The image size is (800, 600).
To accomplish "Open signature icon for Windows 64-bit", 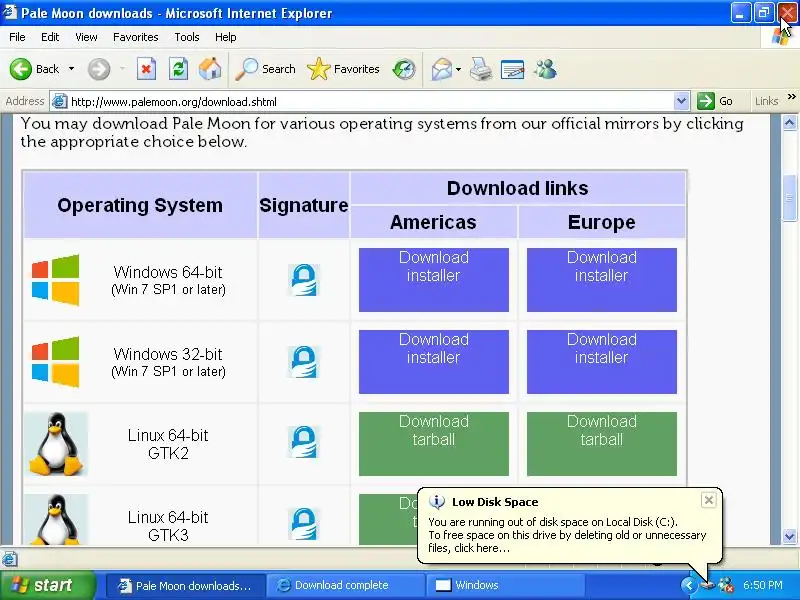I will point(304,280).
